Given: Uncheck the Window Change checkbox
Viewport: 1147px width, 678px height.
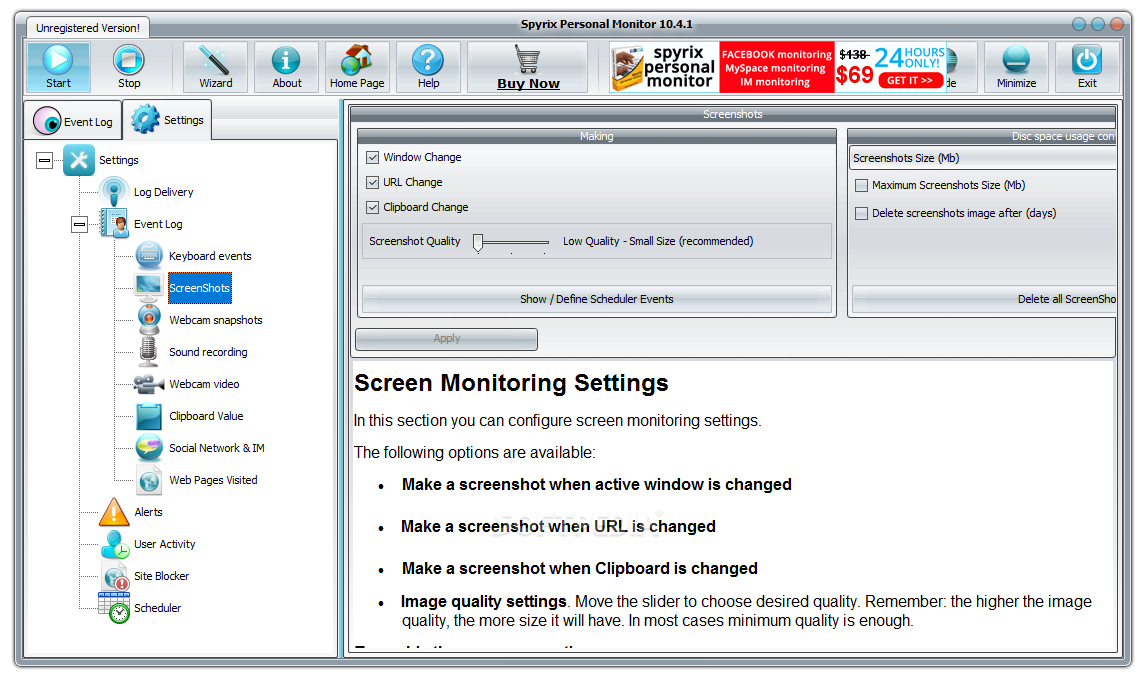Looking at the screenshot, I should [372, 157].
